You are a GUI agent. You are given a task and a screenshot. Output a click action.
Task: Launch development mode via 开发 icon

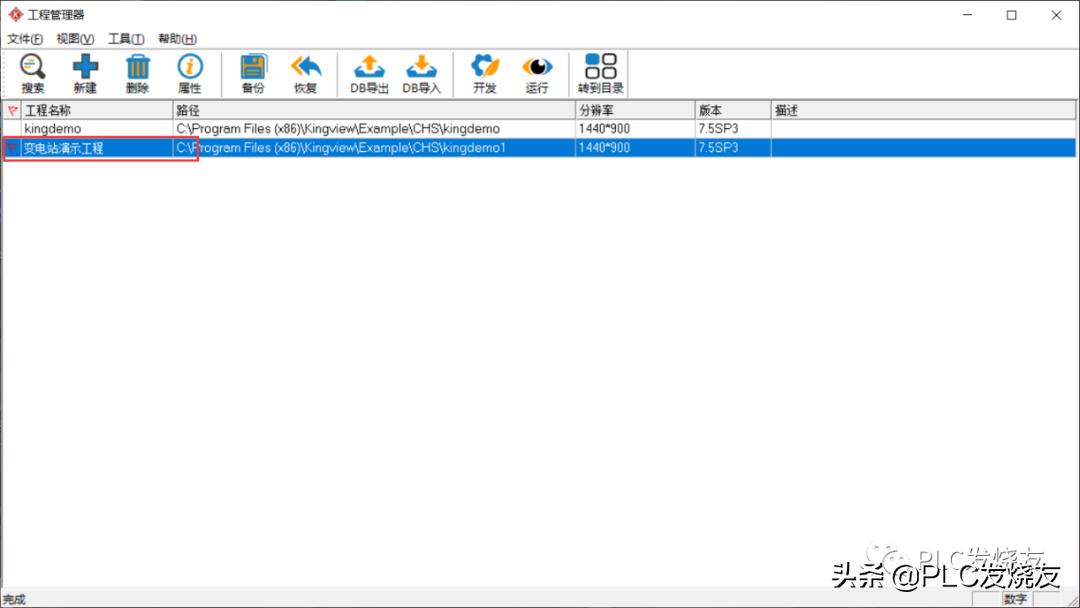click(485, 74)
